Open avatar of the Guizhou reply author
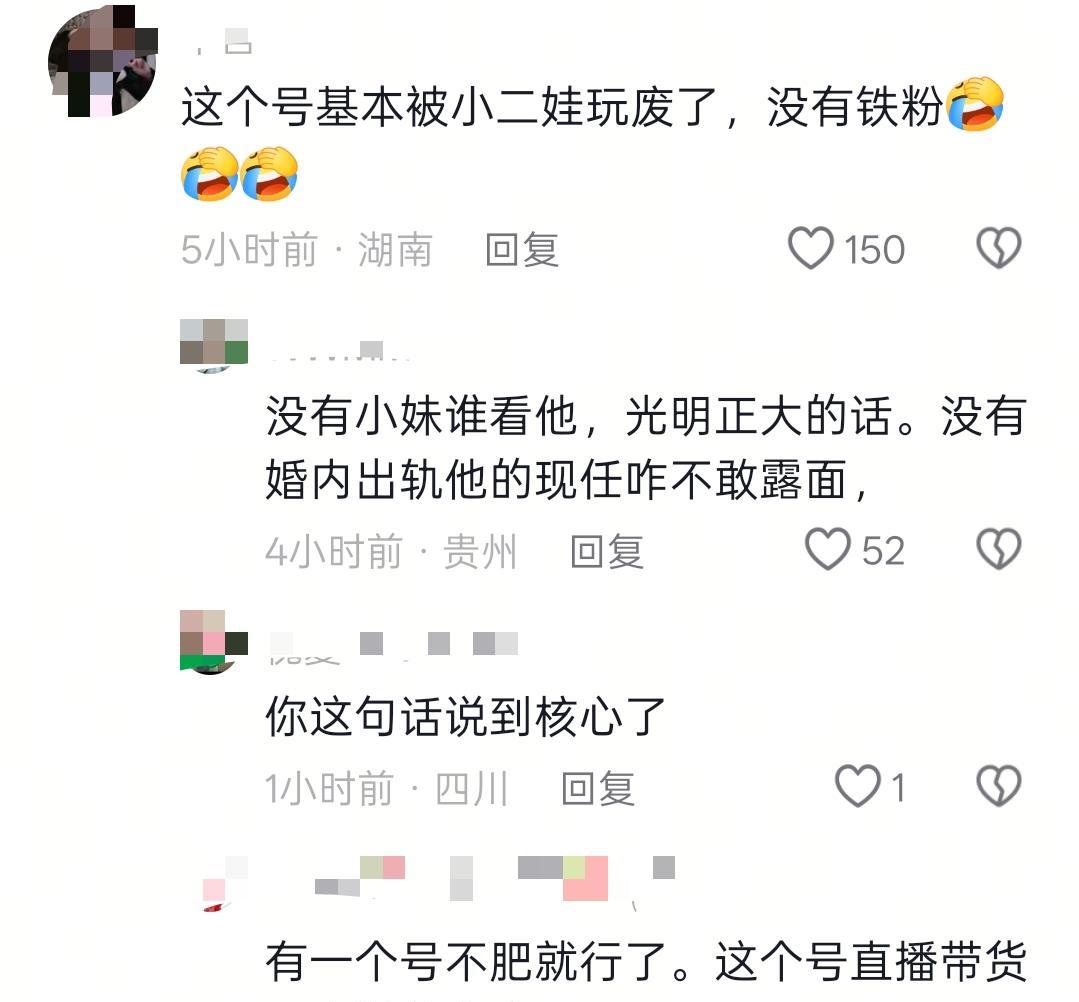1079x1002 pixels. tap(213, 344)
